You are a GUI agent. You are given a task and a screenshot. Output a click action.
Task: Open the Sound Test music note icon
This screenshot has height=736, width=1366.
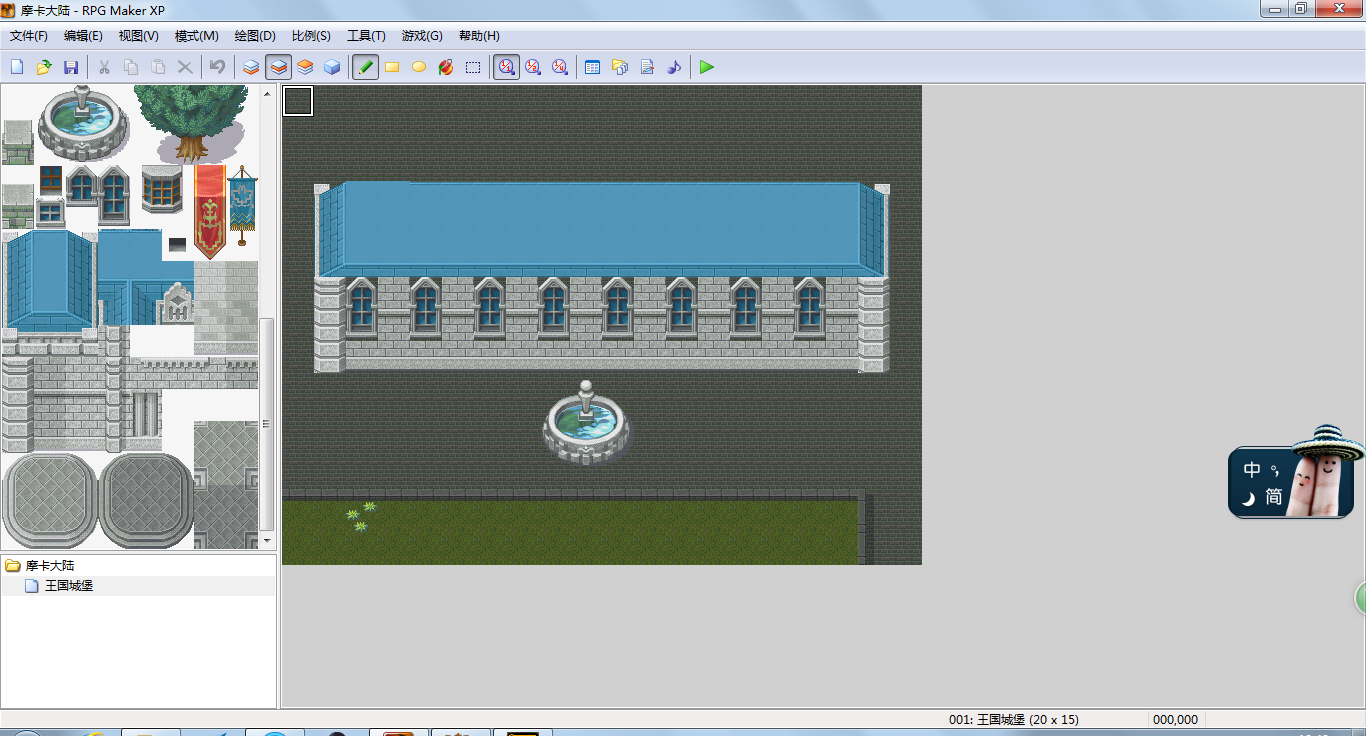pyautogui.click(x=673, y=67)
